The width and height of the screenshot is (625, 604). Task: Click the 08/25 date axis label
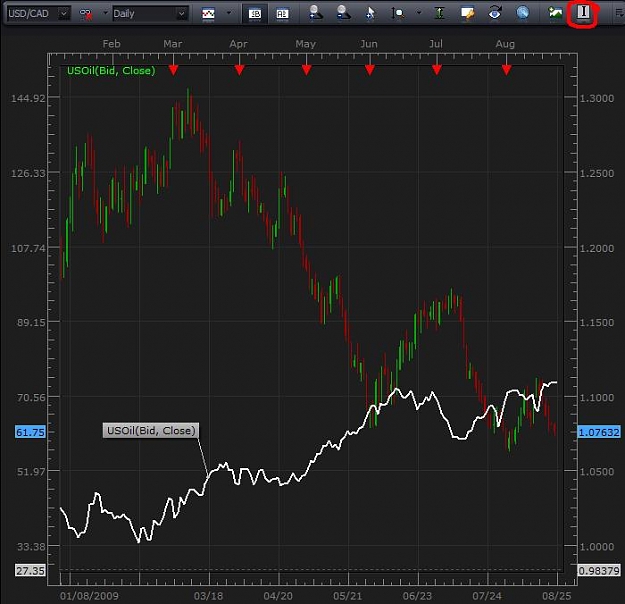coord(556,596)
